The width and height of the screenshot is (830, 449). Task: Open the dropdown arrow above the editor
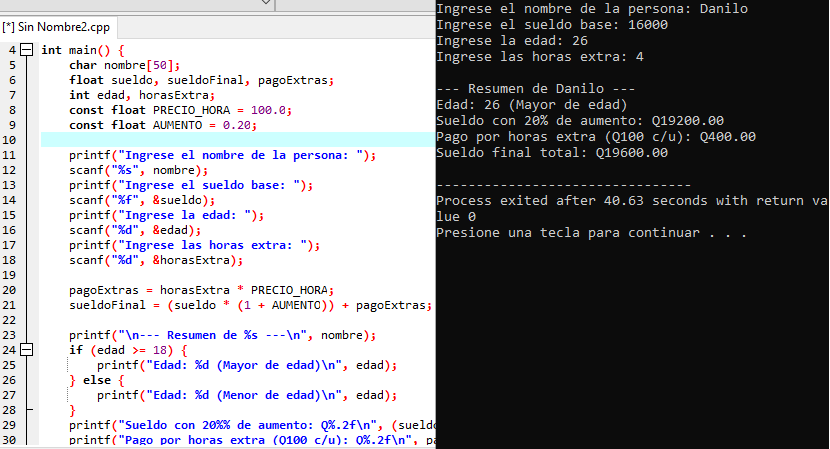tap(266, 4)
